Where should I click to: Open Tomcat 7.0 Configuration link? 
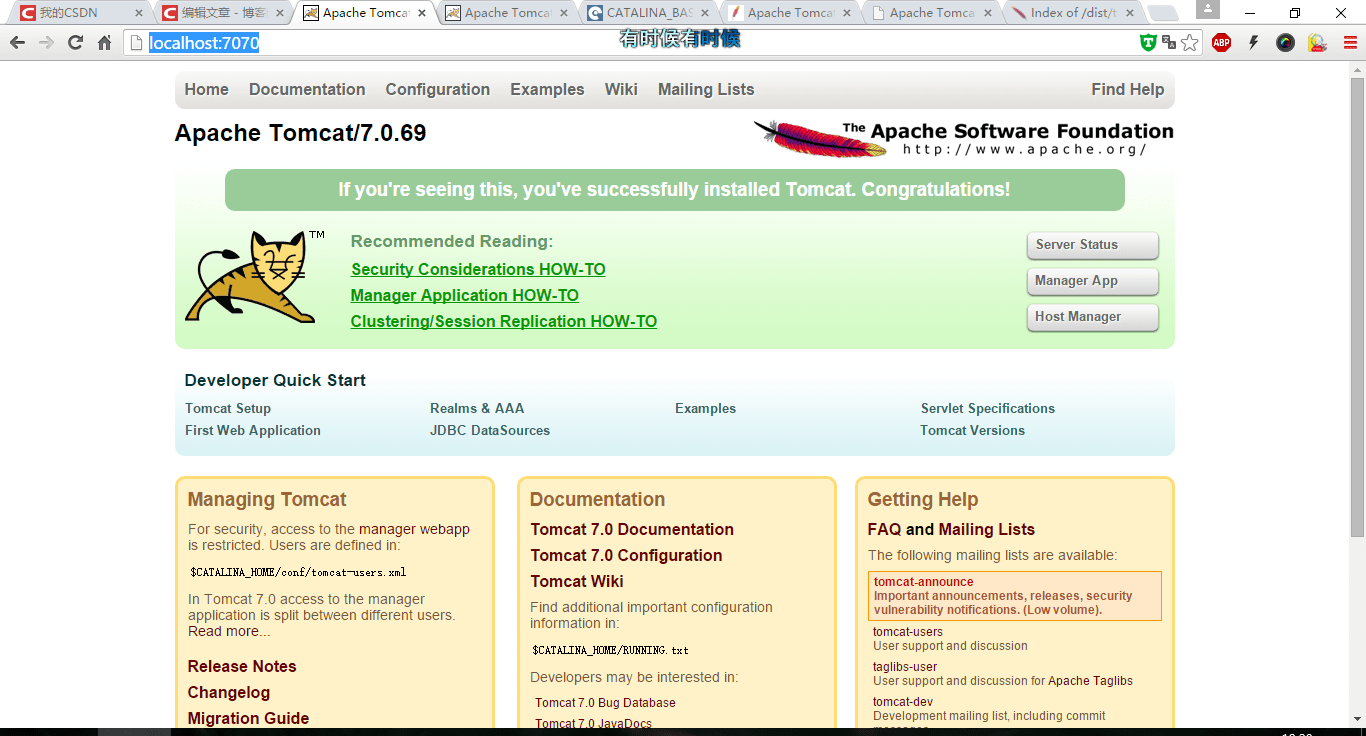click(626, 555)
